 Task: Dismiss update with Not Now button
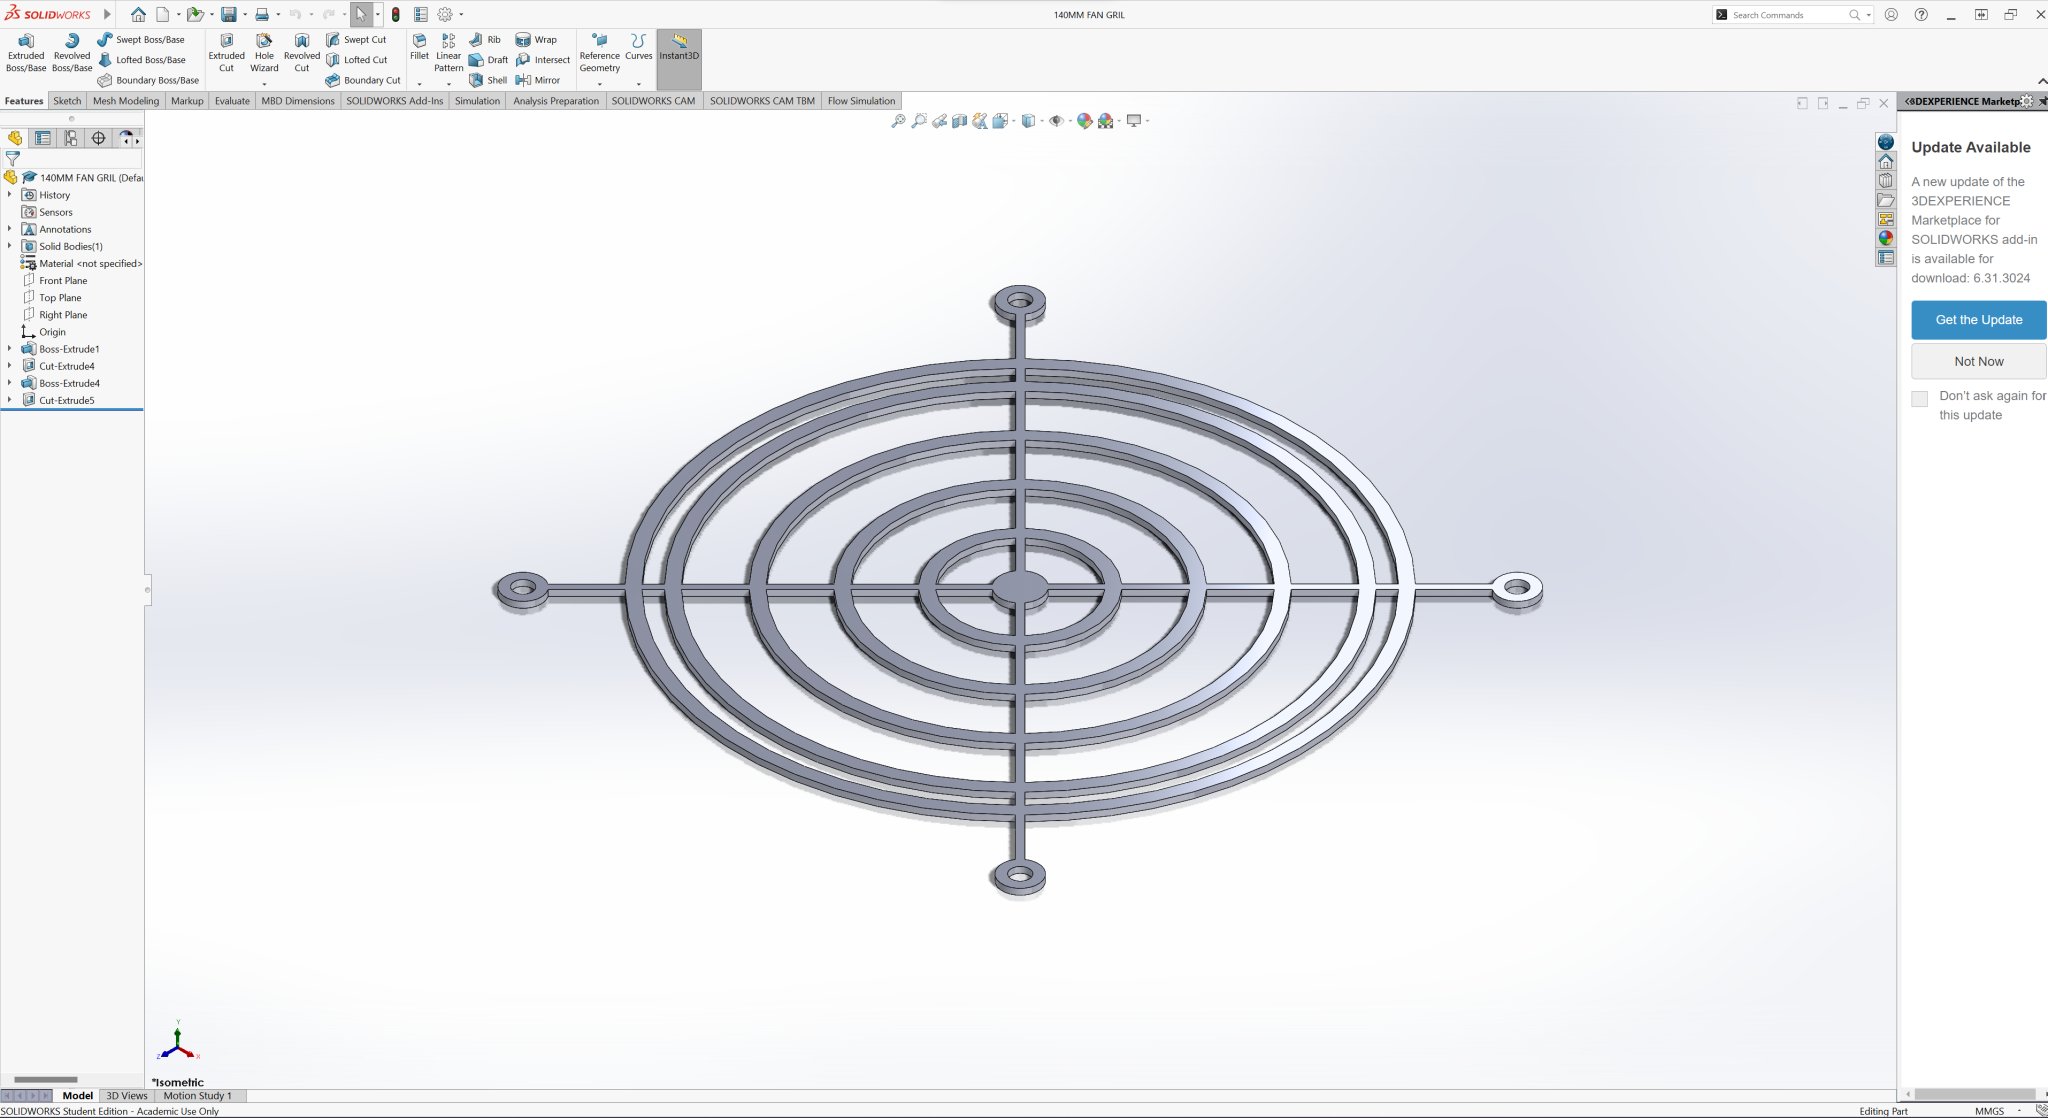tap(1977, 362)
